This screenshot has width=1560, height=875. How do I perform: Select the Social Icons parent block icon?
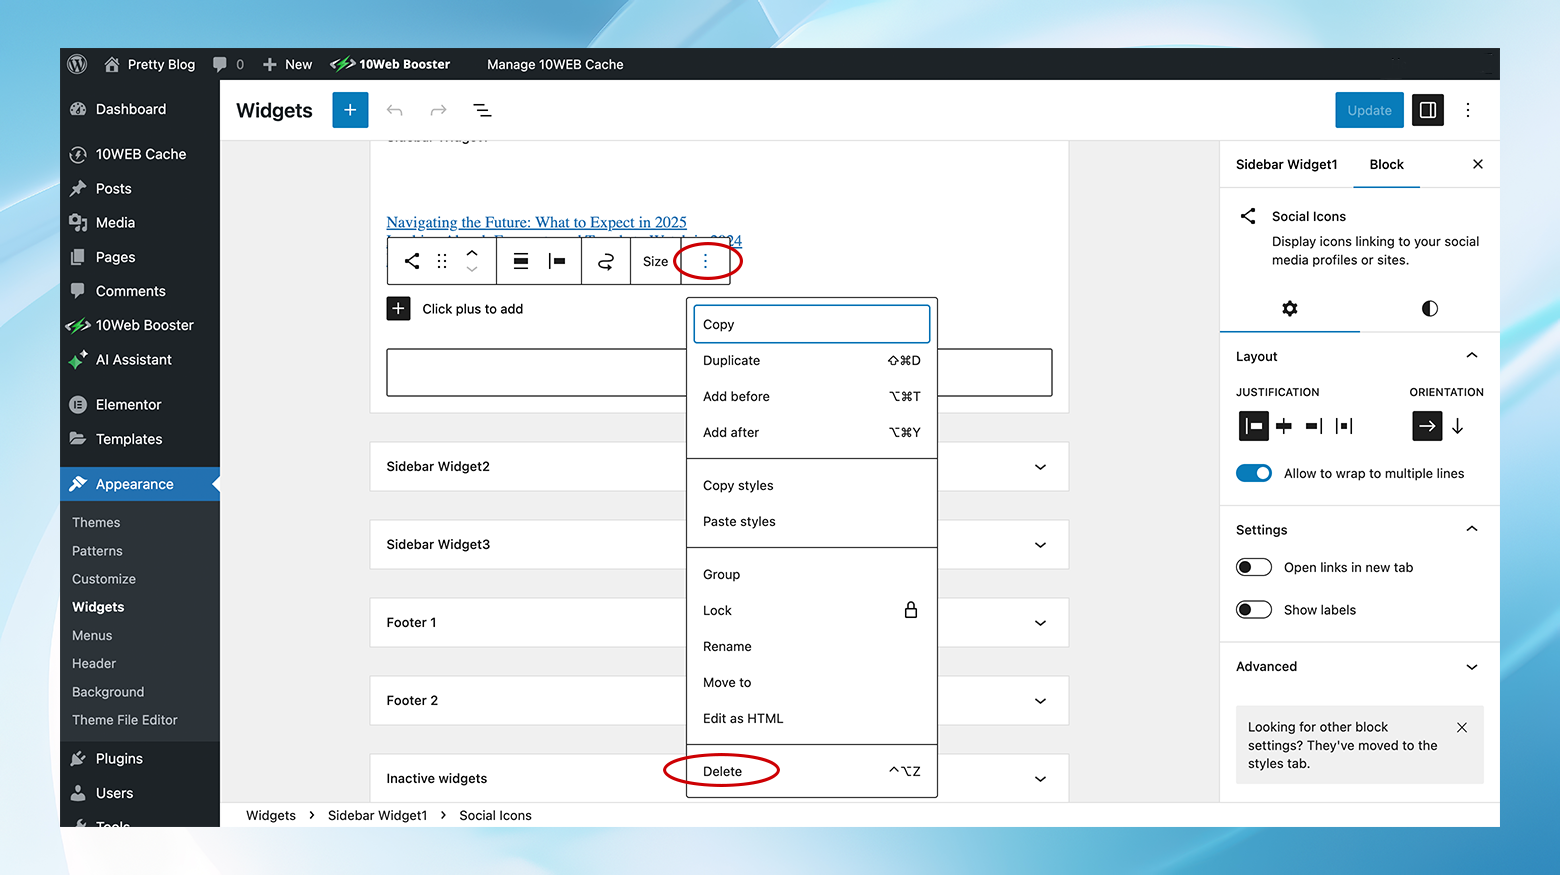411,261
